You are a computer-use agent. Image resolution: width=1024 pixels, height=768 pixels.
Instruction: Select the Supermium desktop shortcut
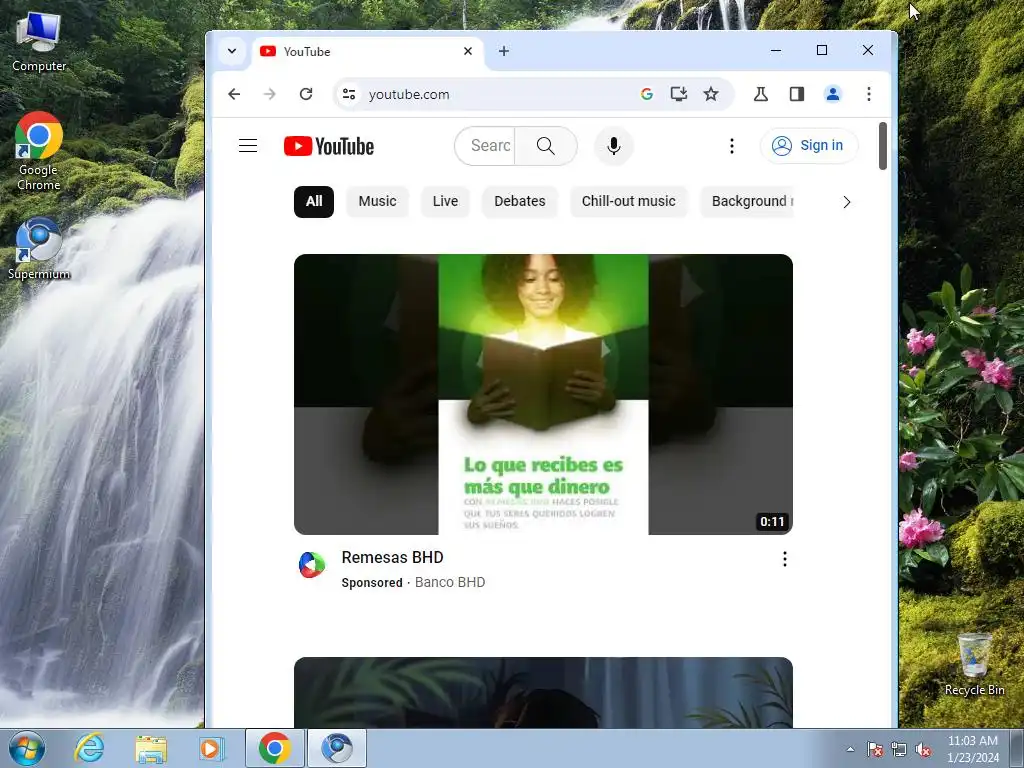[x=39, y=249]
